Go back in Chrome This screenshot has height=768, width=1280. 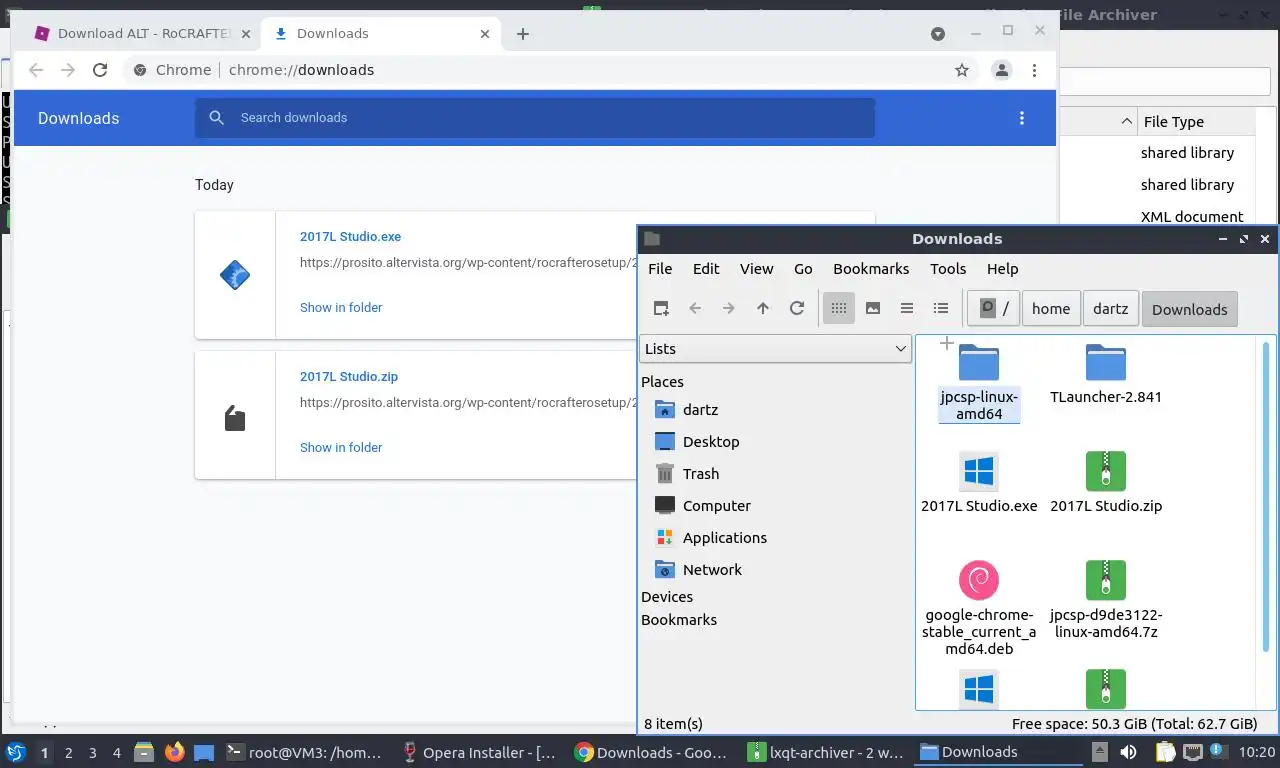(36, 70)
